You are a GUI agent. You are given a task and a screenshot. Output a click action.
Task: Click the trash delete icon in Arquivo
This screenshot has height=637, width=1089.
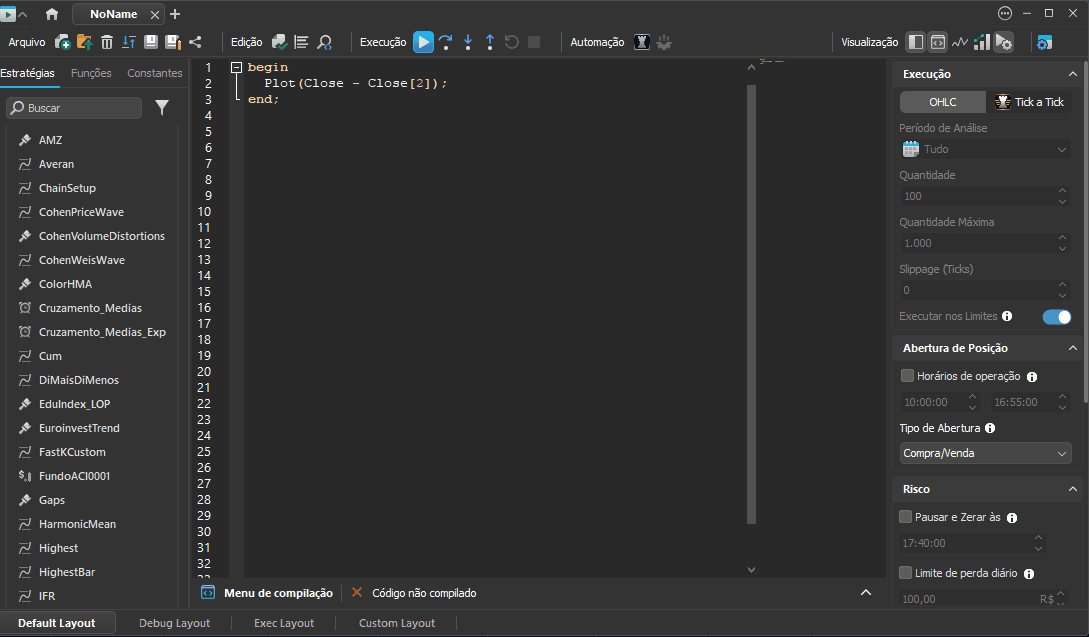tap(107, 42)
